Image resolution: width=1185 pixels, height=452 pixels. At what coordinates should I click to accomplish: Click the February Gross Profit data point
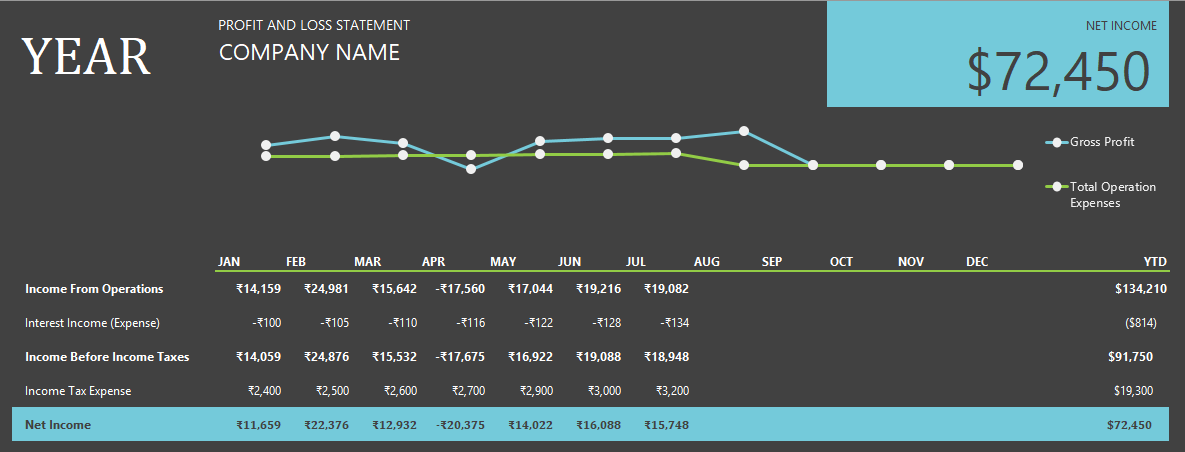[x=335, y=136]
